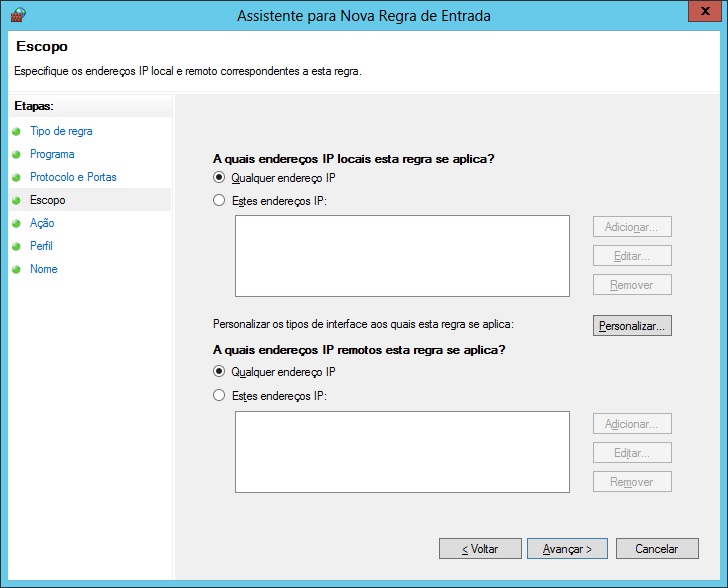Select remote 'Estes endereços IP' radio option
Image resolution: width=728 pixels, height=588 pixels.
(x=220, y=395)
